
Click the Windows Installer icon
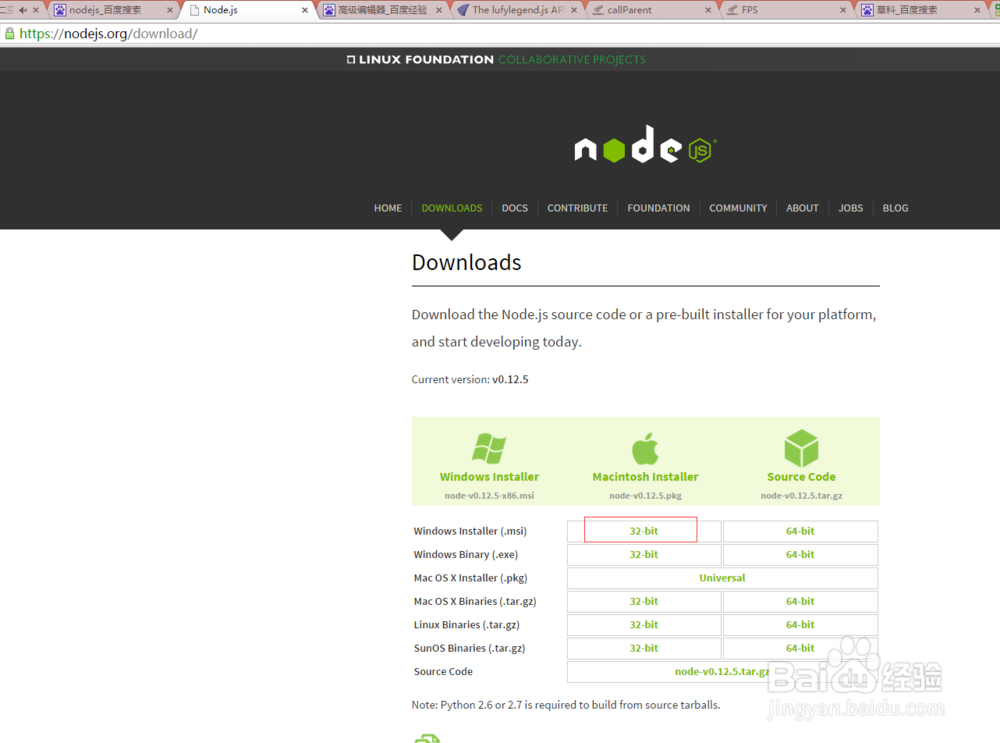click(x=489, y=448)
